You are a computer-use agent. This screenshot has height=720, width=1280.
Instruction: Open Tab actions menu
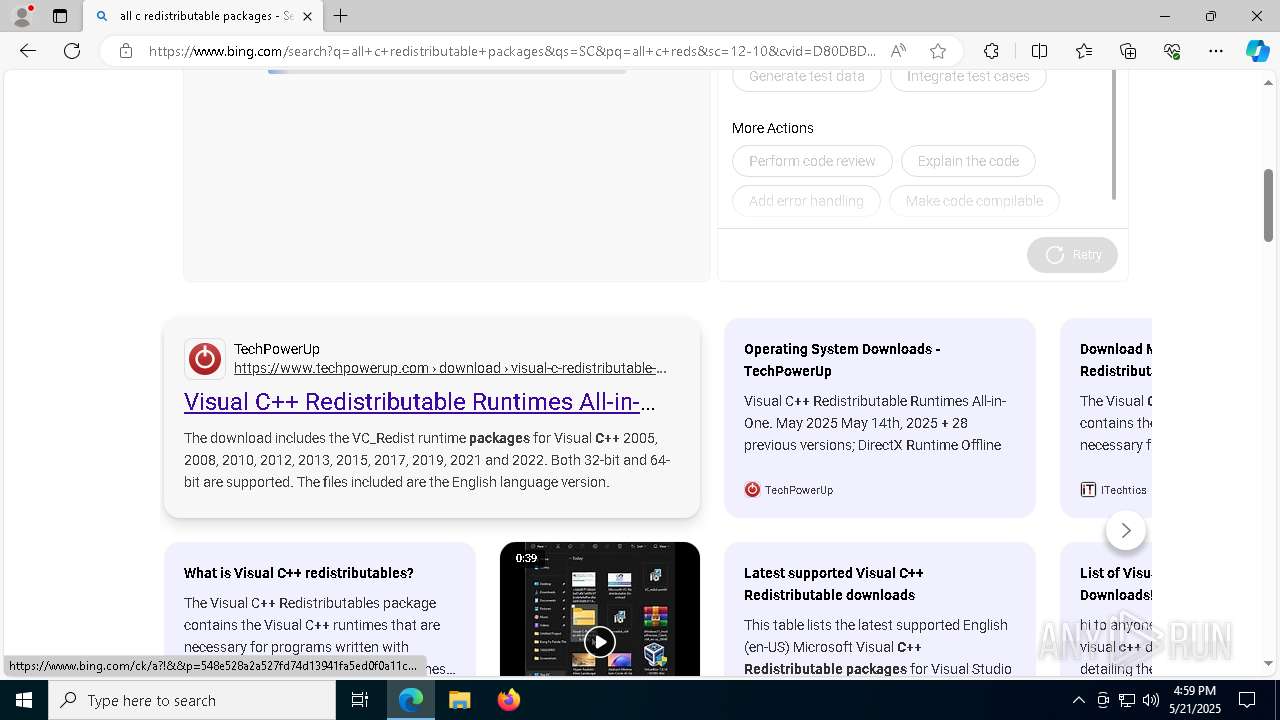(60, 16)
